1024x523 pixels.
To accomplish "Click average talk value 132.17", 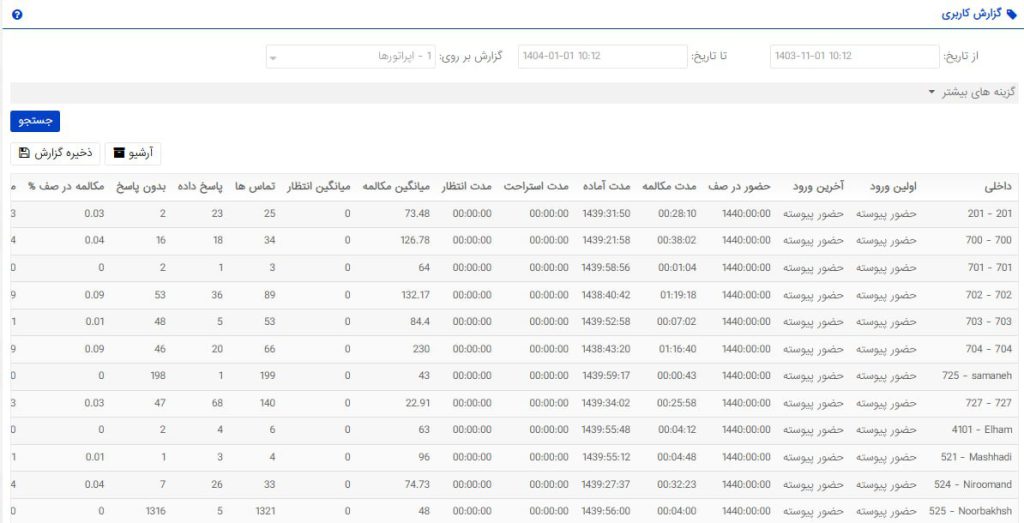I will point(415,295).
